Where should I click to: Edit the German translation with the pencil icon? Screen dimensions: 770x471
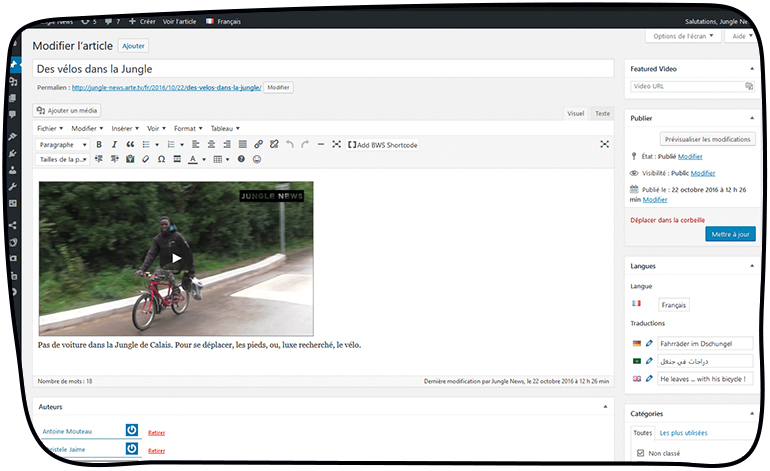click(648, 343)
